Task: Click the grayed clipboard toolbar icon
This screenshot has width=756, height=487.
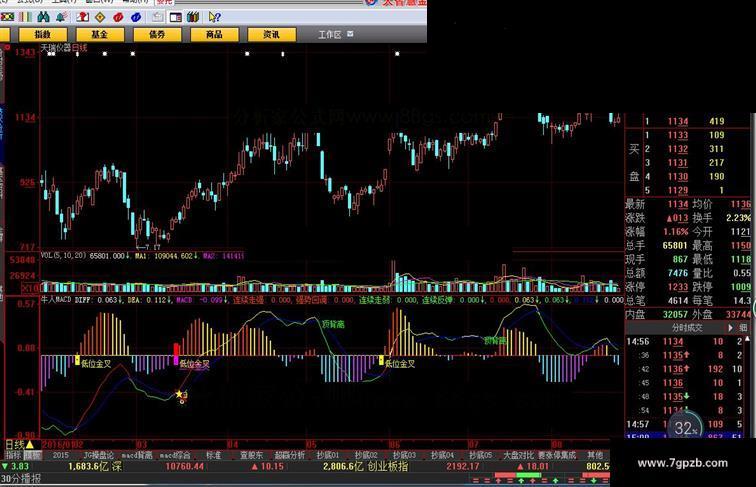Action: (x=158, y=17)
